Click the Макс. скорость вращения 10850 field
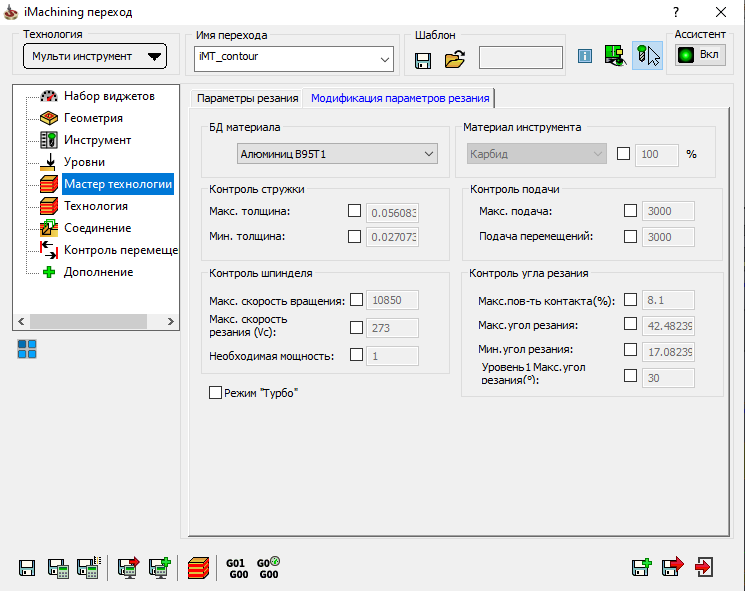The width and height of the screenshot is (745, 591). [392, 300]
